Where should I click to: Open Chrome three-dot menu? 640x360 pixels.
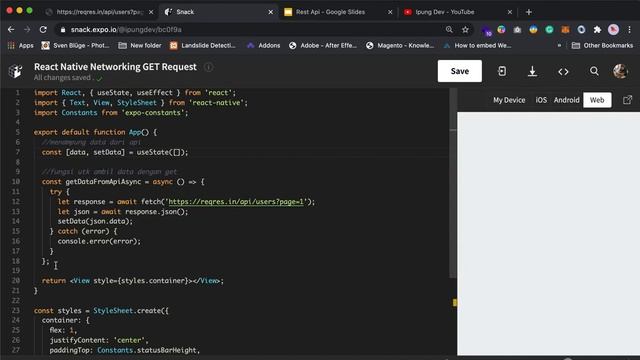coord(629,29)
